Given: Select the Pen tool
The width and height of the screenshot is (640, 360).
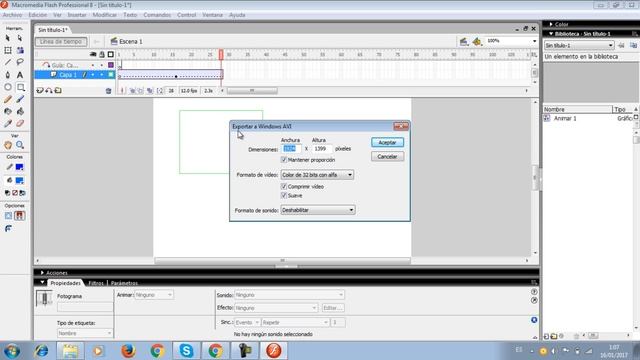Looking at the screenshot, I should pos(8,75).
